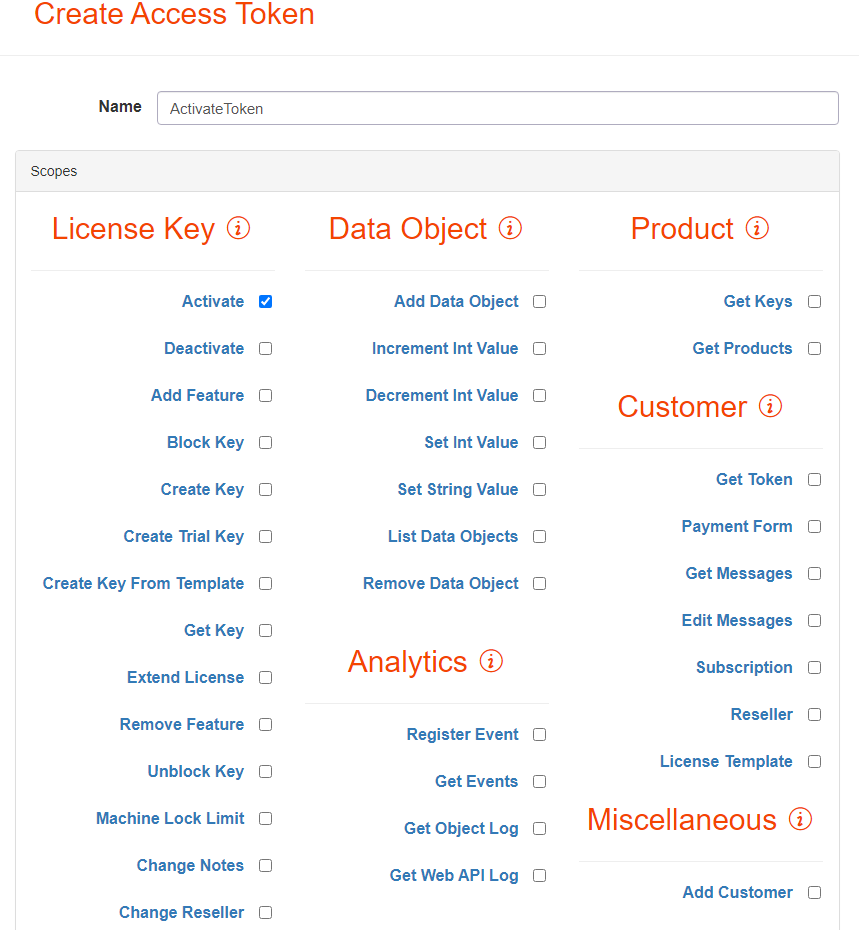Click the Get Products link

(x=742, y=348)
